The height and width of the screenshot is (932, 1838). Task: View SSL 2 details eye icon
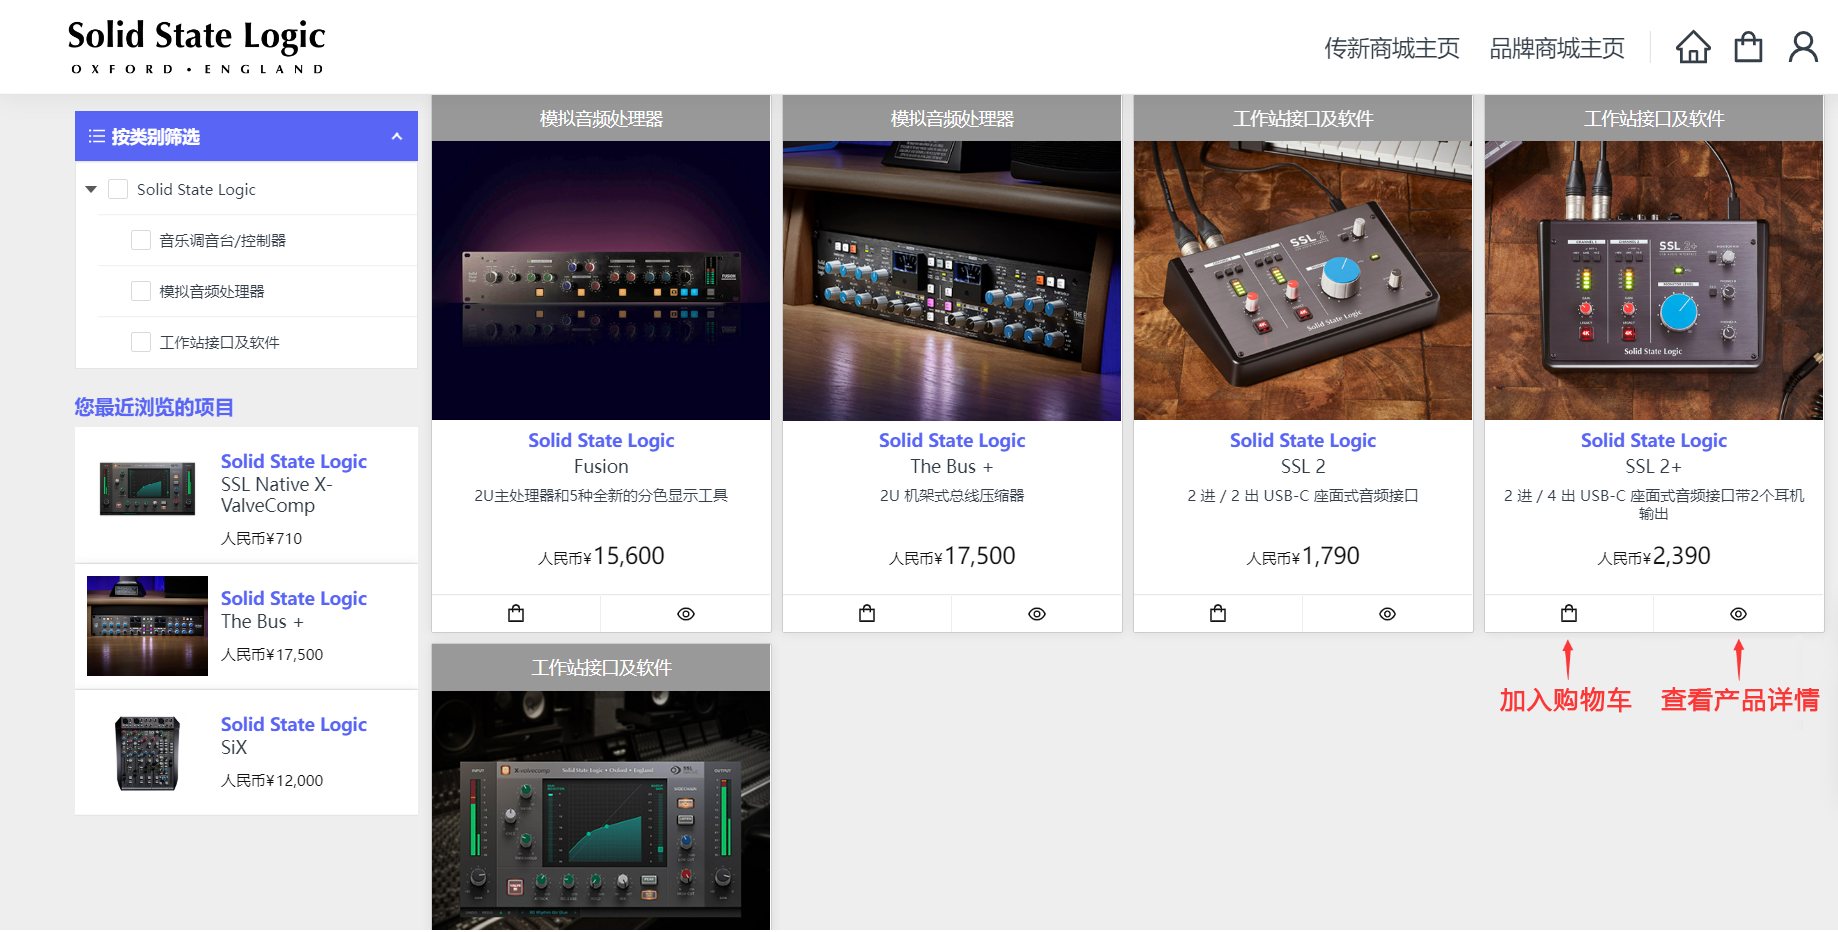click(1387, 614)
